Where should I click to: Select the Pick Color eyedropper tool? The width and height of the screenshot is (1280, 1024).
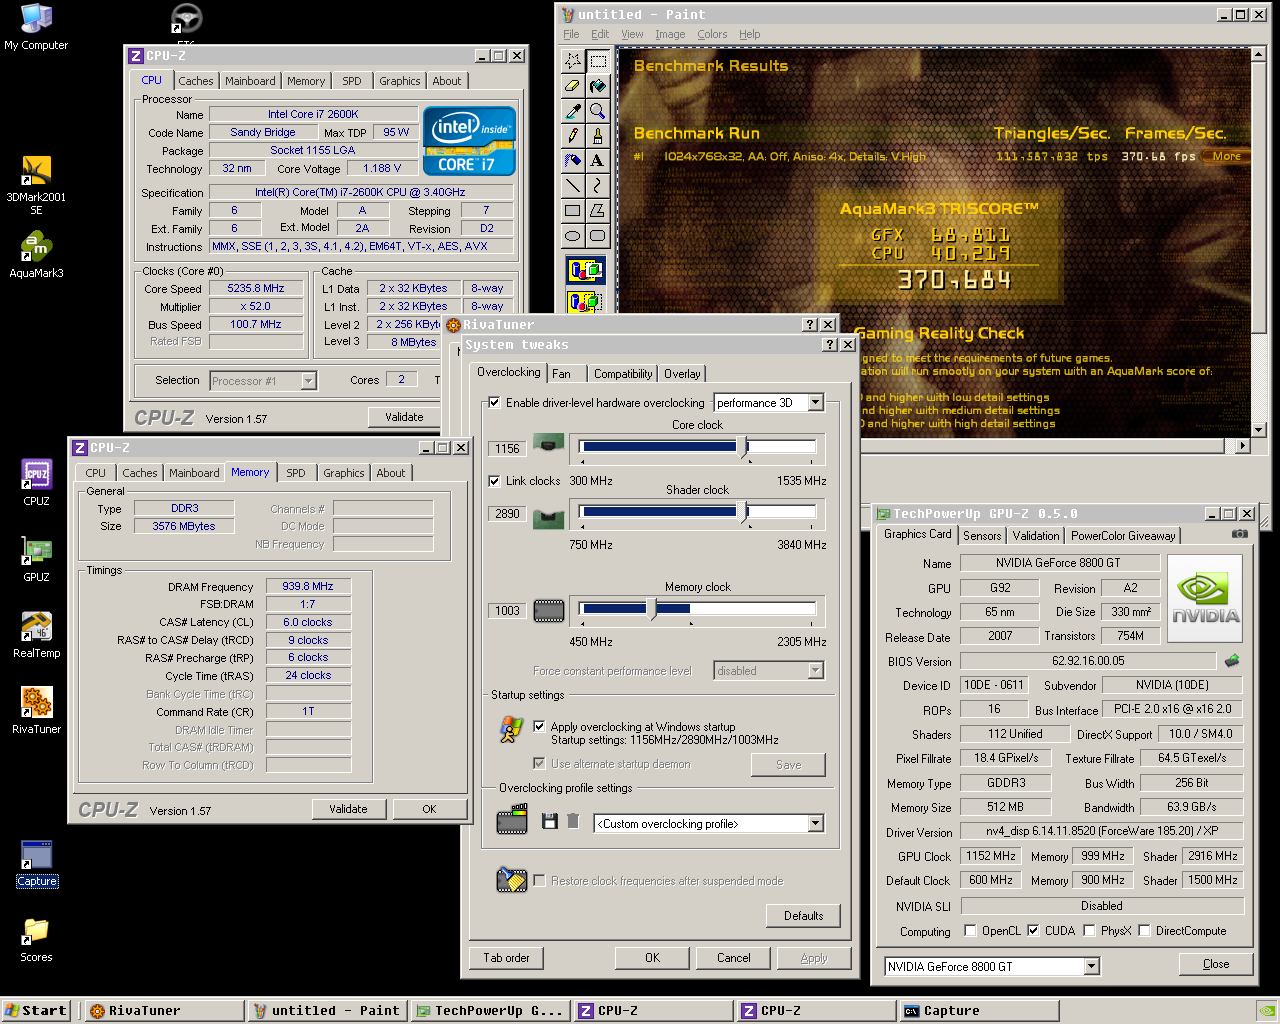point(572,111)
